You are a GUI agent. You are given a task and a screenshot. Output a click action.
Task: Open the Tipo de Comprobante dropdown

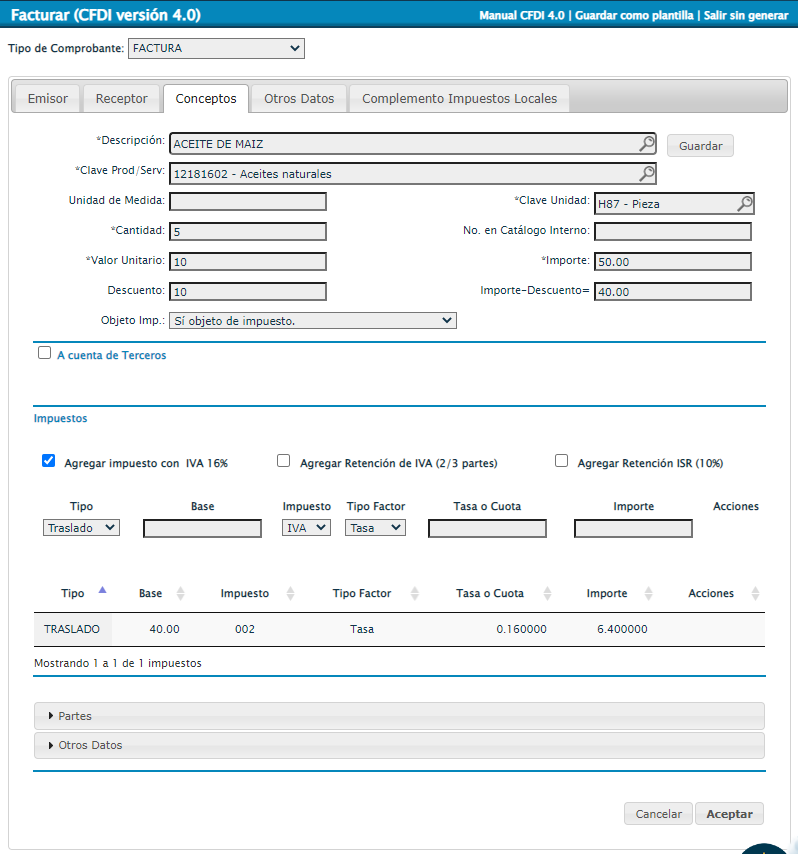click(x=216, y=48)
